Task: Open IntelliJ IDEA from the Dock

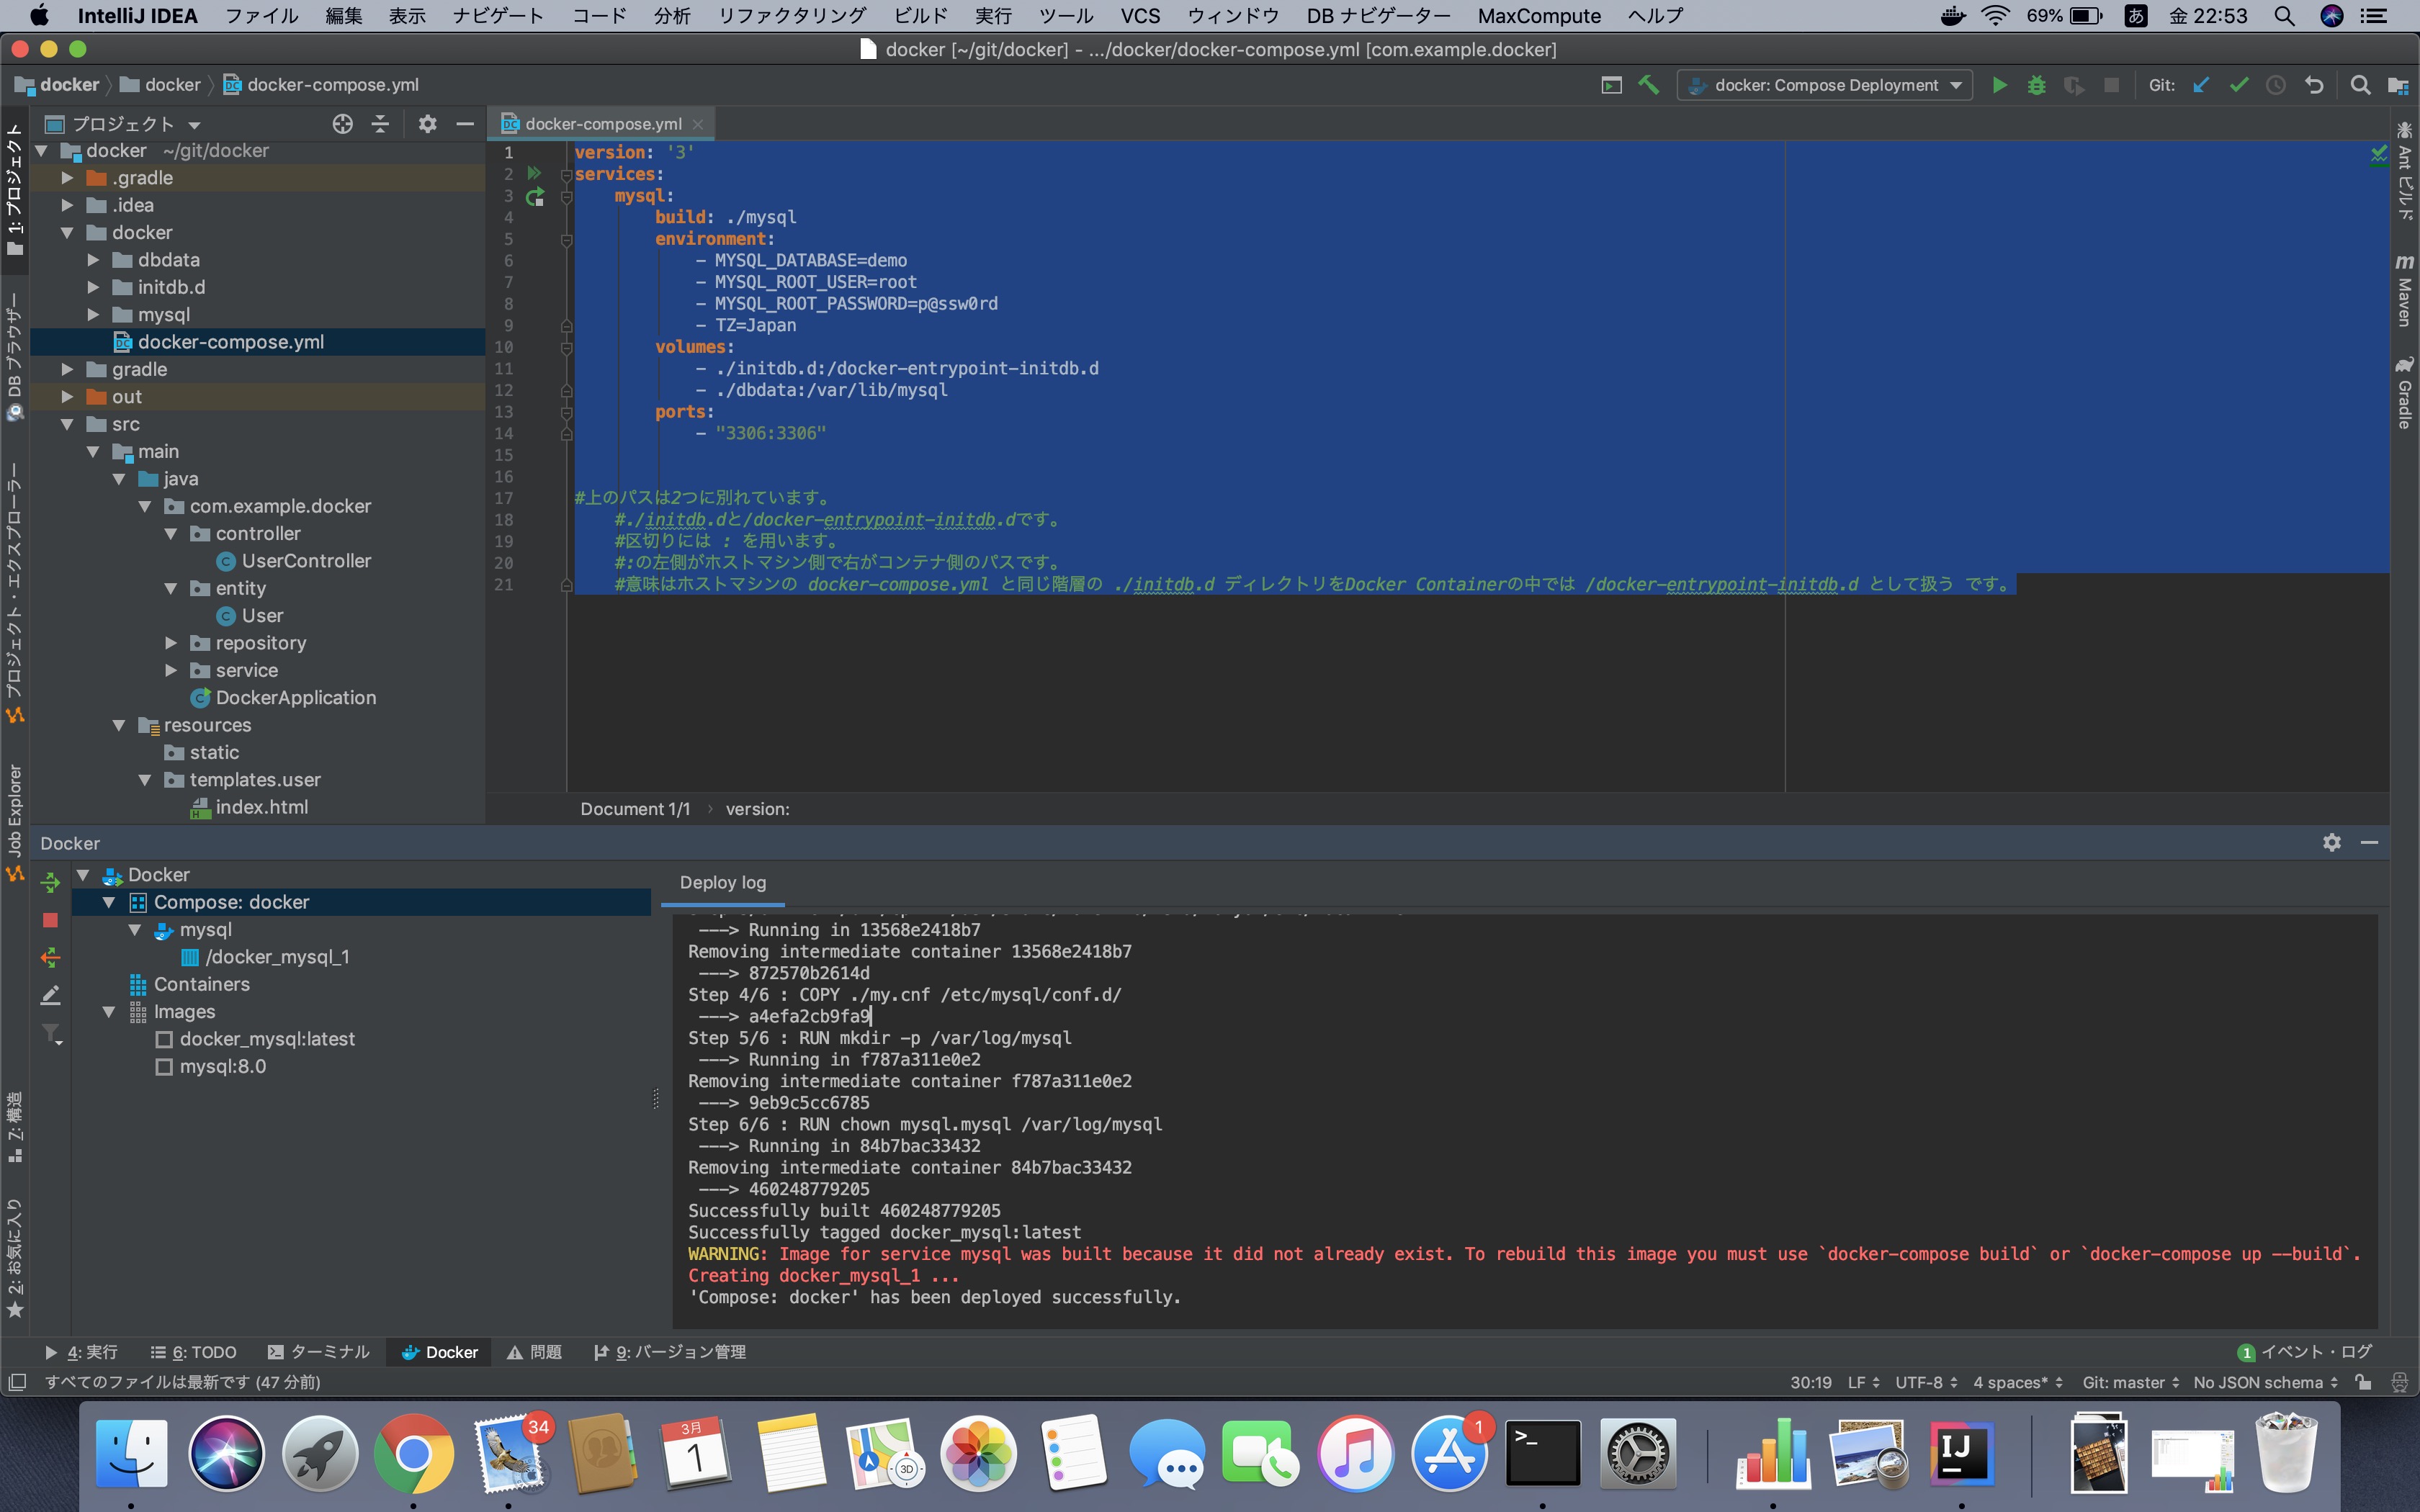Action: coord(1961,1452)
